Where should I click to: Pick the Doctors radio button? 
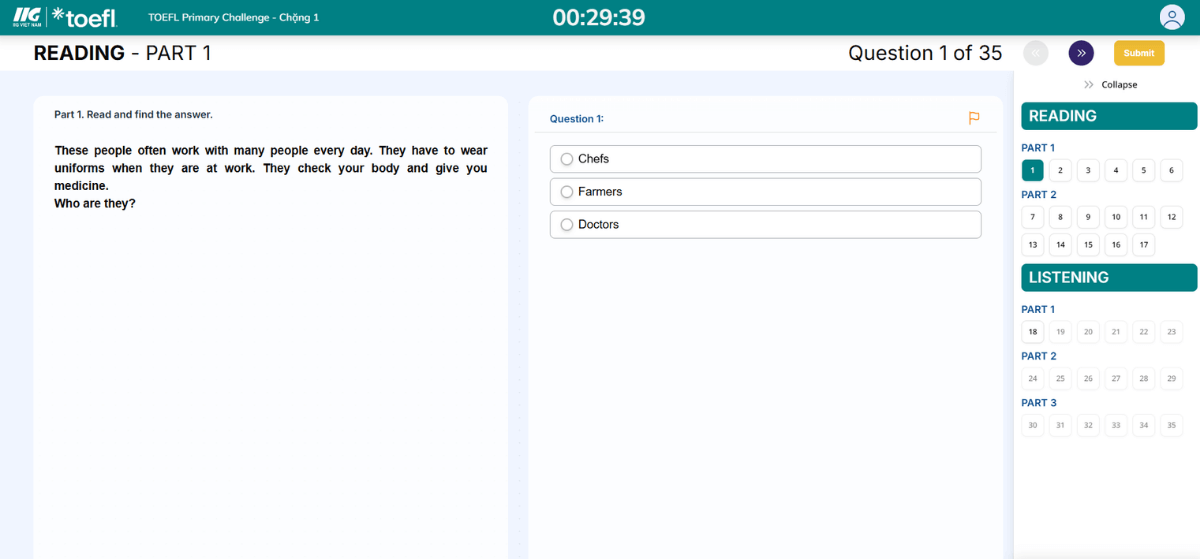(x=567, y=225)
